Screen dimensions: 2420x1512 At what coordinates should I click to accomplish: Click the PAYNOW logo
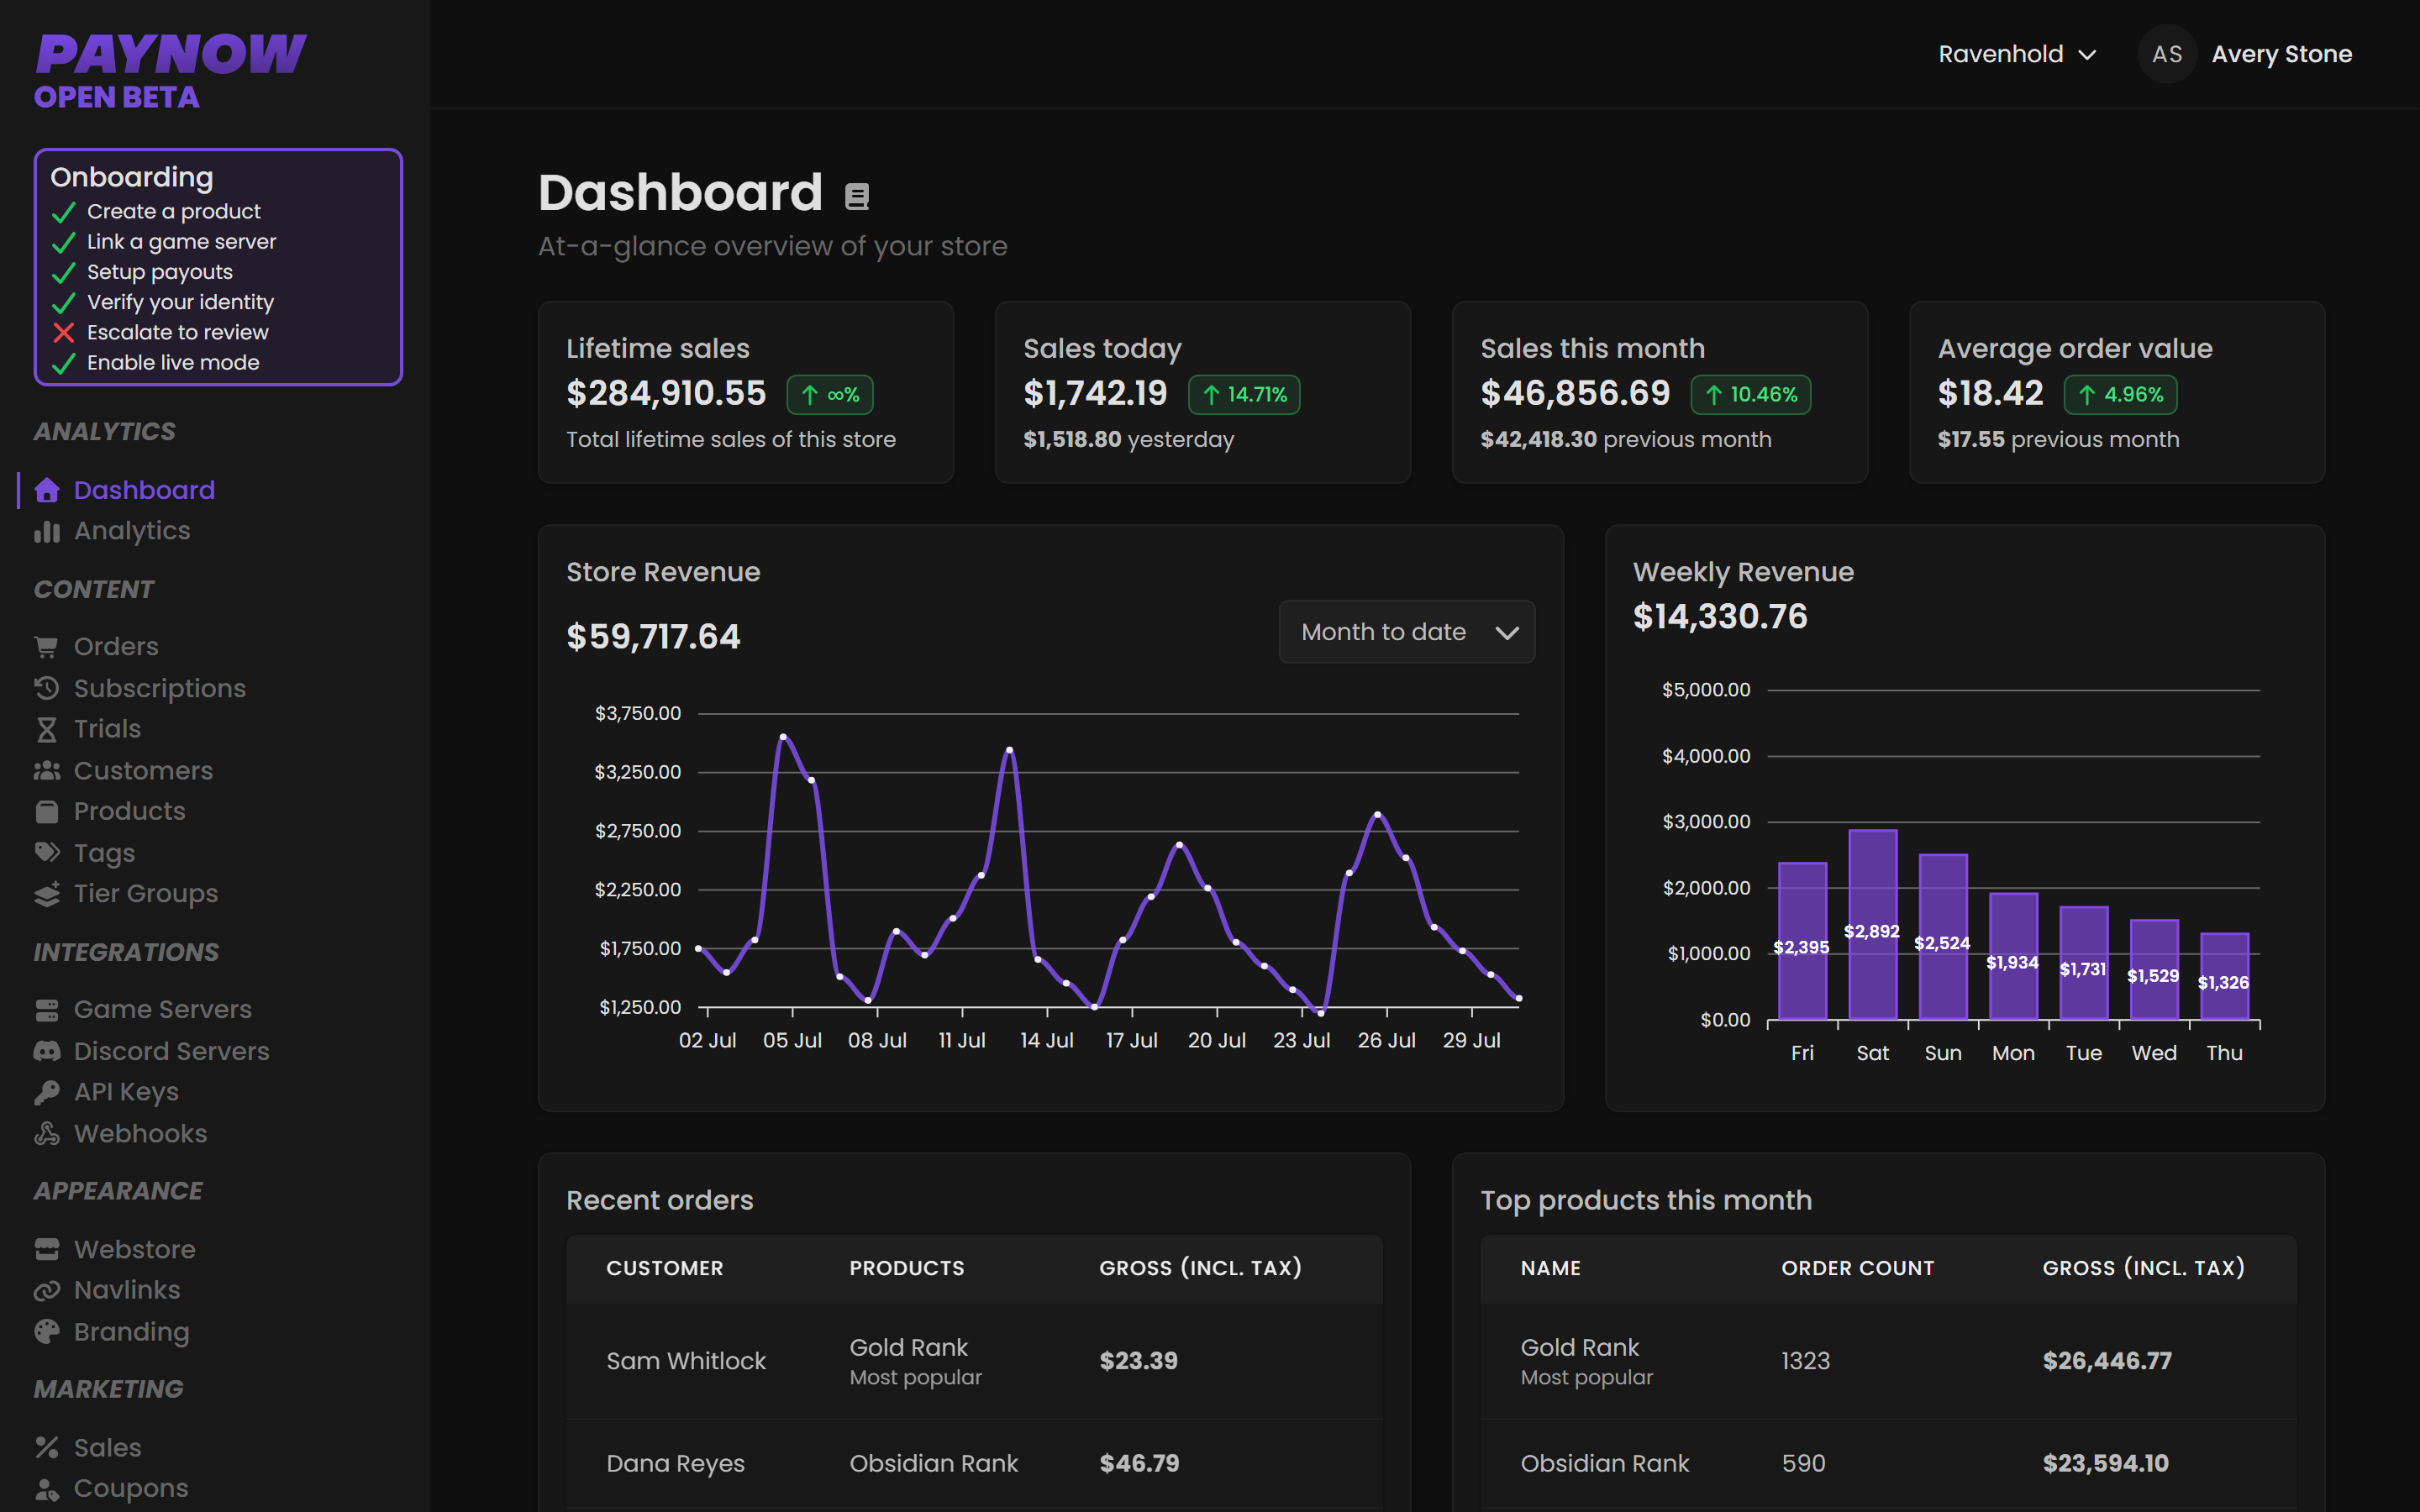tap(170, 55)
